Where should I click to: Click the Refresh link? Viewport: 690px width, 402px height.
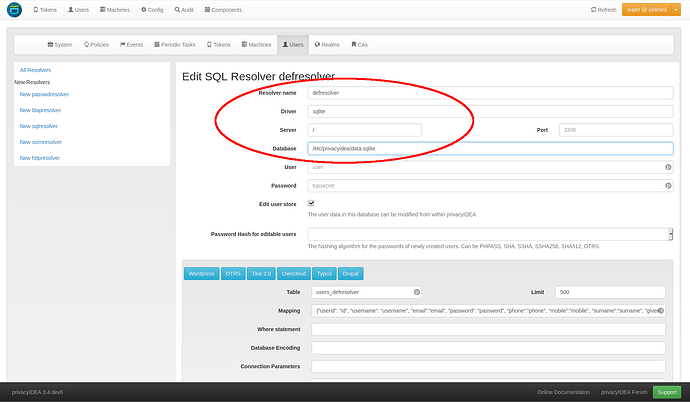point(604,10)
